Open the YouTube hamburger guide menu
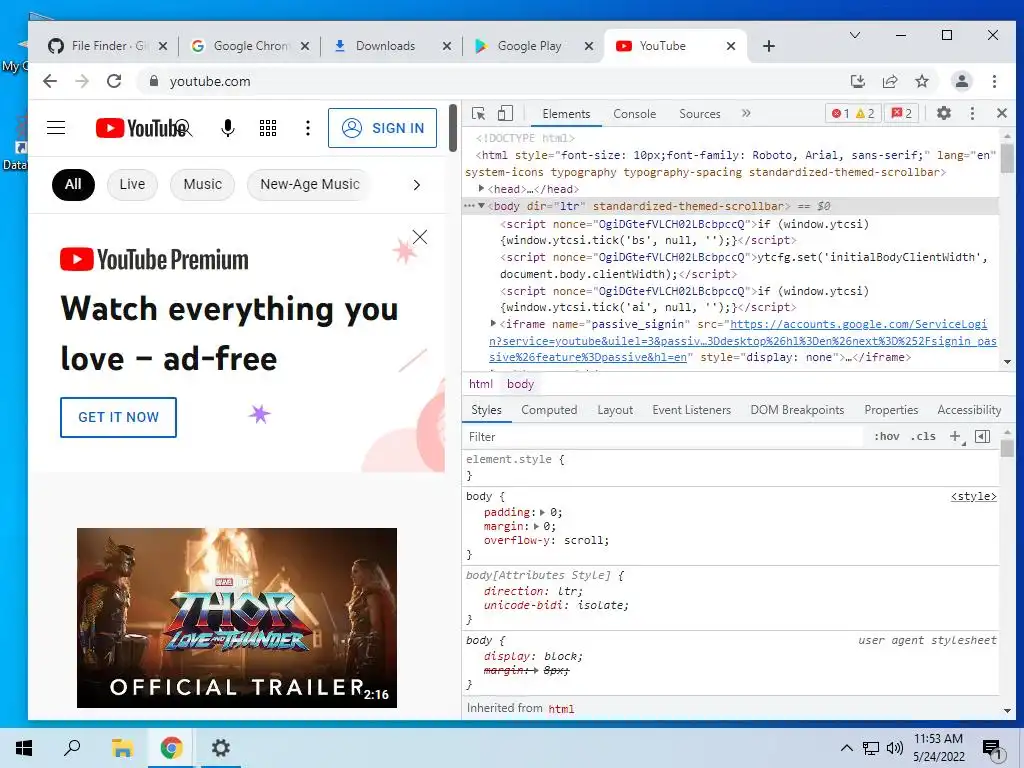This screenshot has height=768, width=1024. tap(56, 128)
